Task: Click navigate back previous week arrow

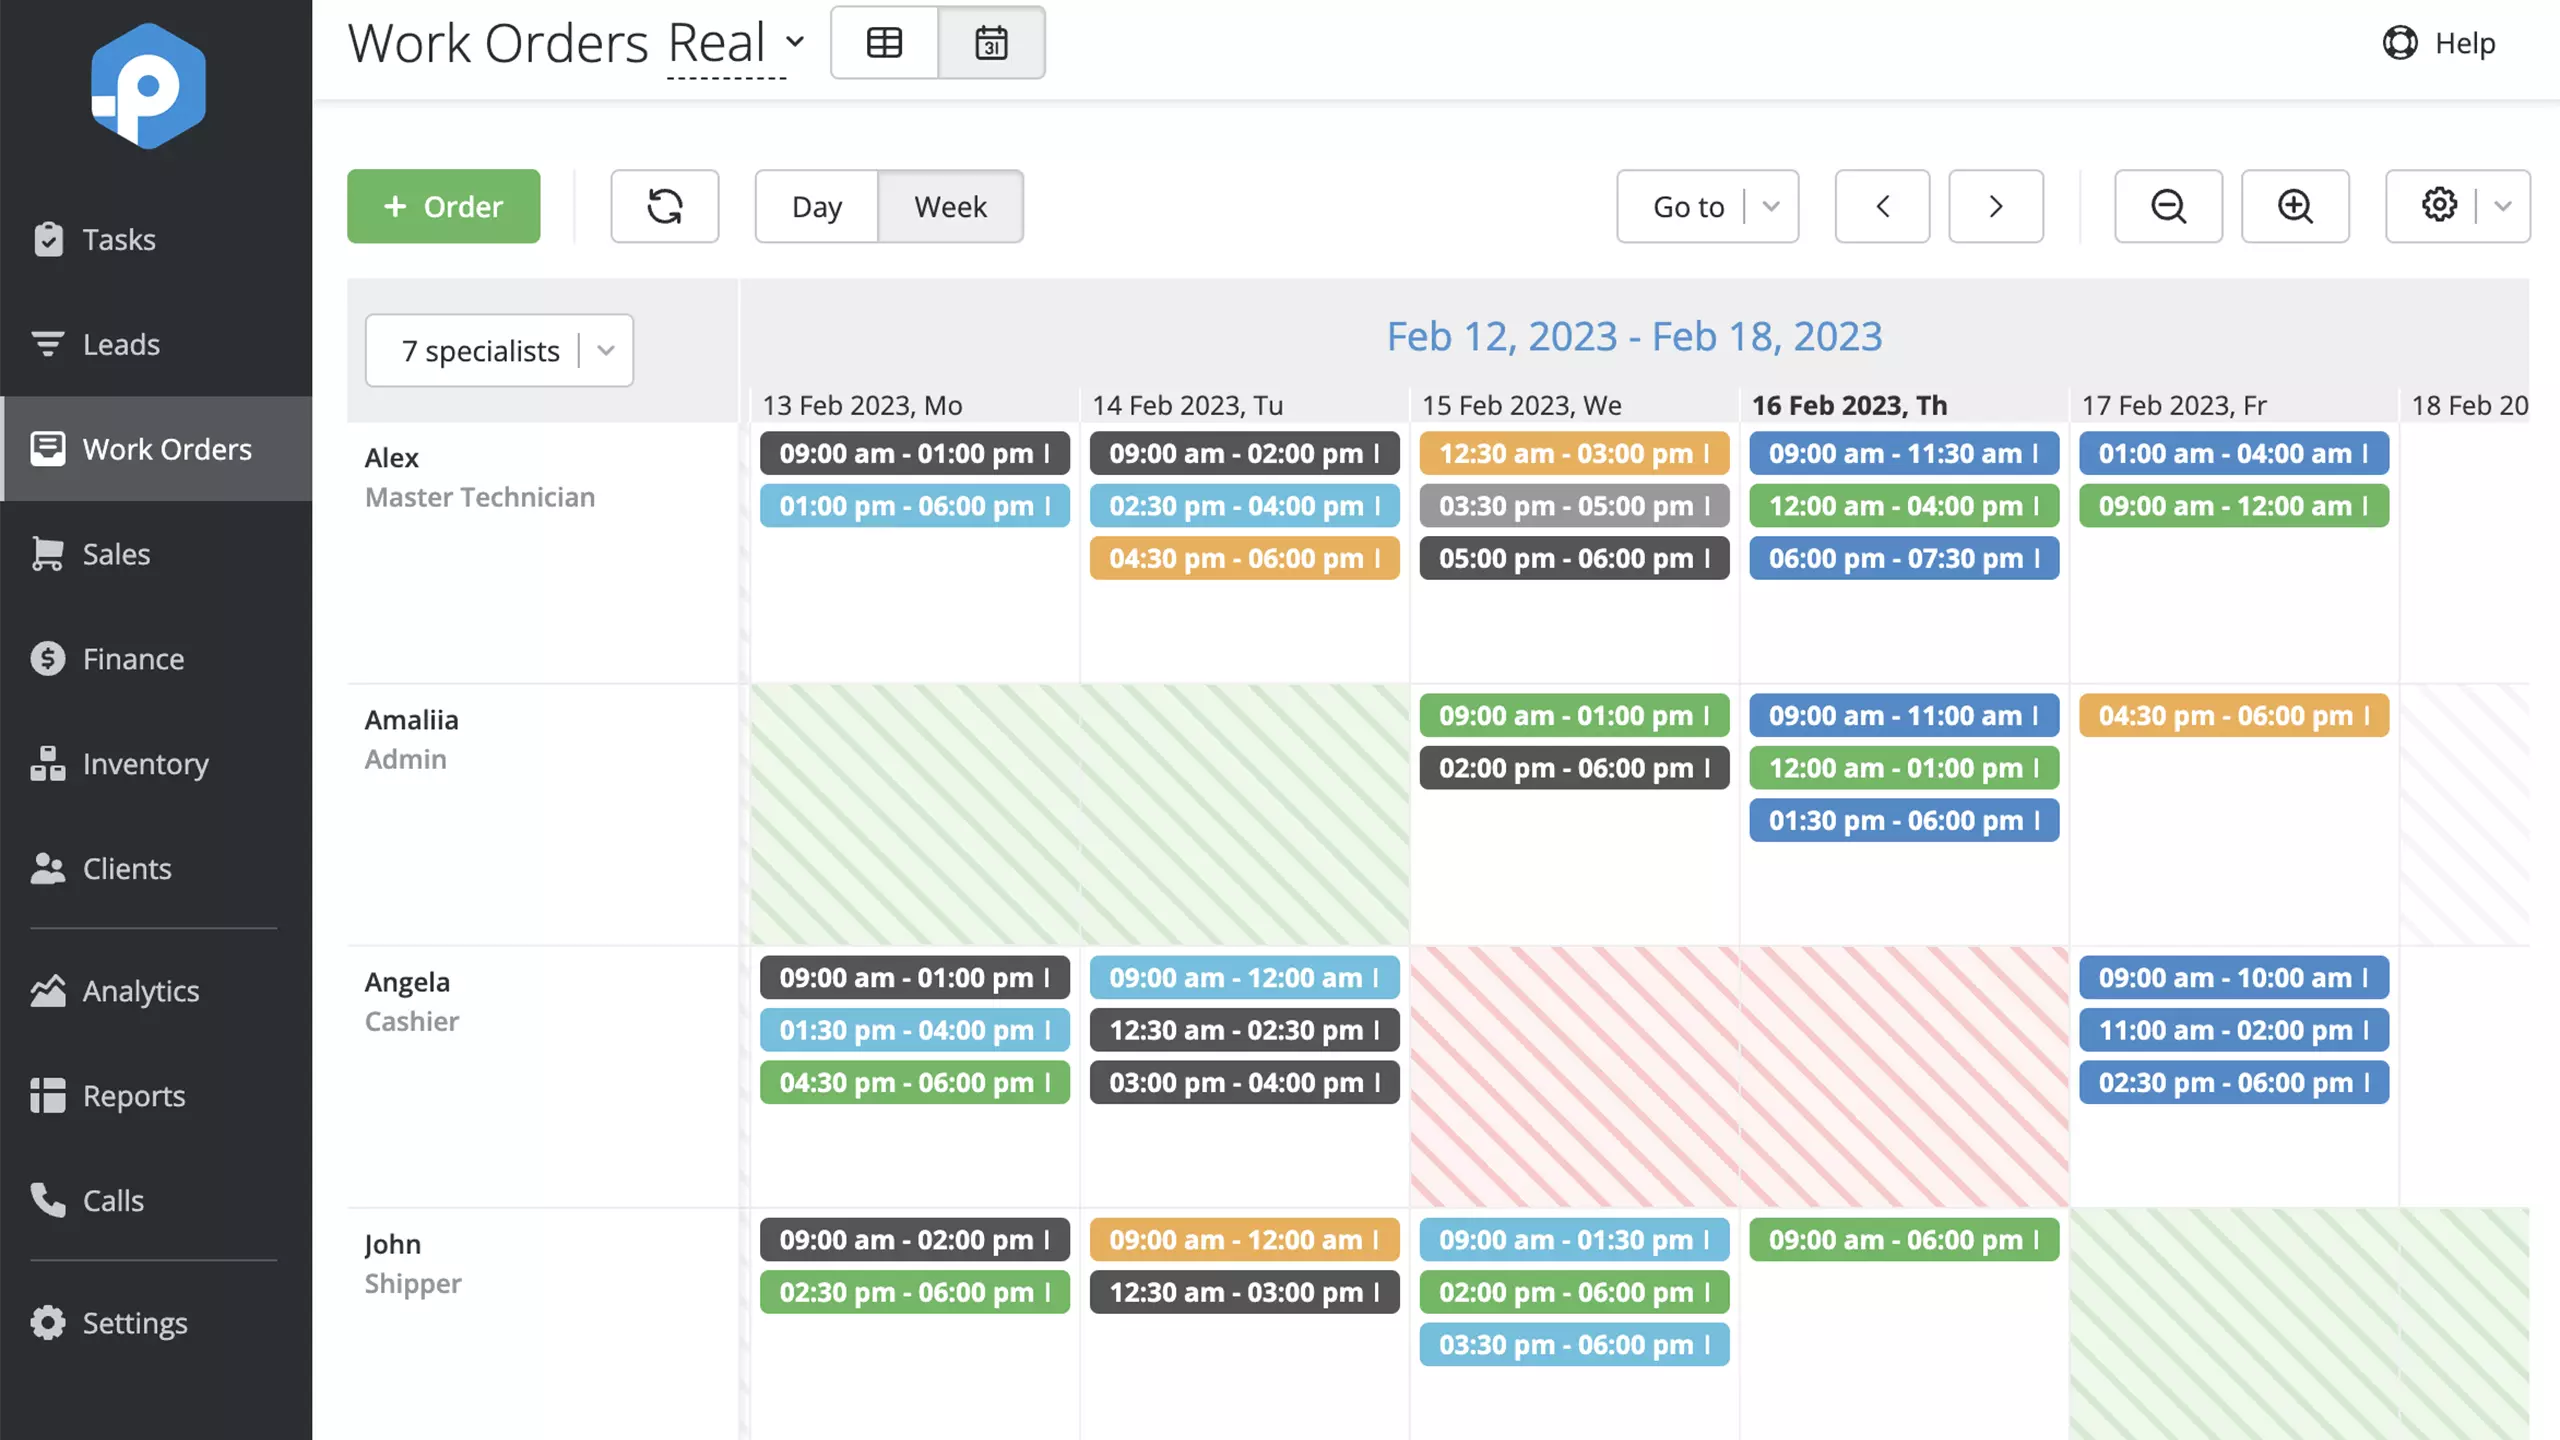Action: click(1883, 206)
